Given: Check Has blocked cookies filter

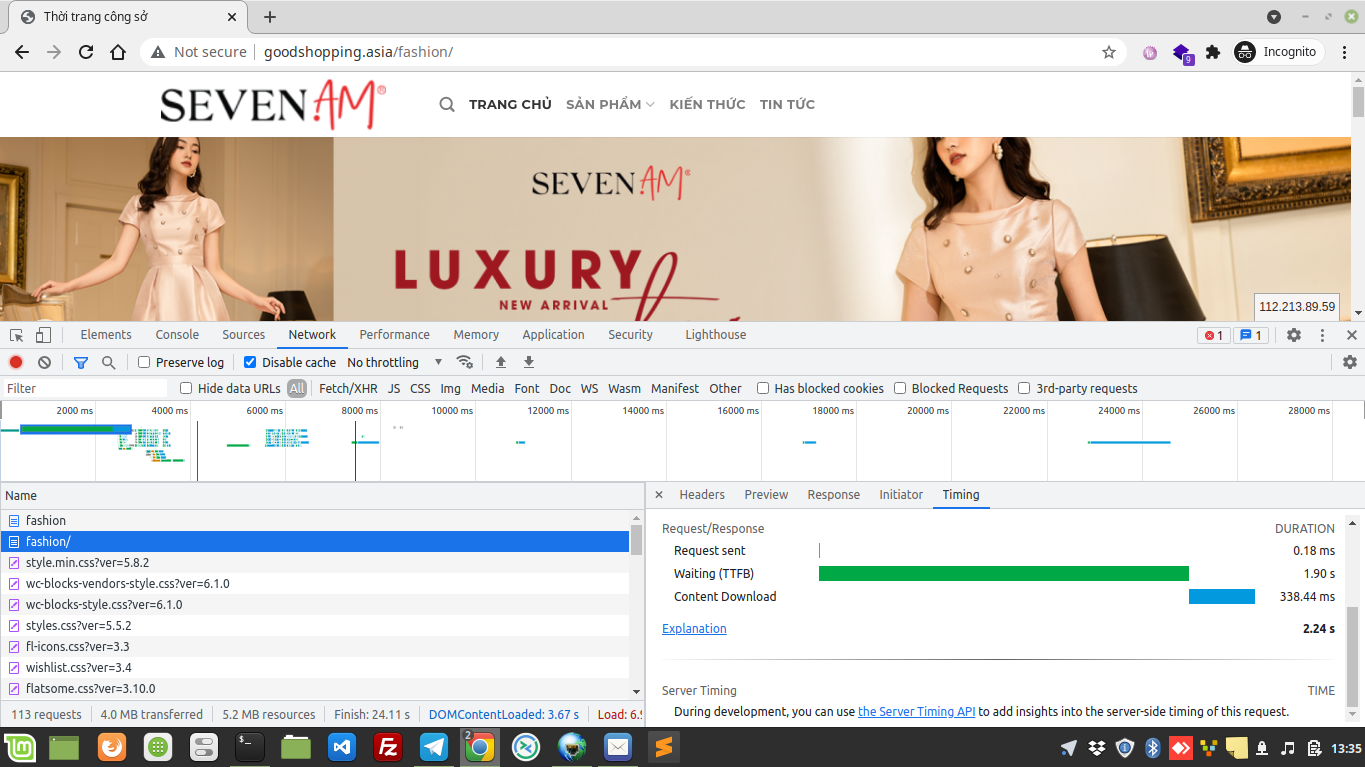Looking at the screenshot, I should (x=763, y=388).
